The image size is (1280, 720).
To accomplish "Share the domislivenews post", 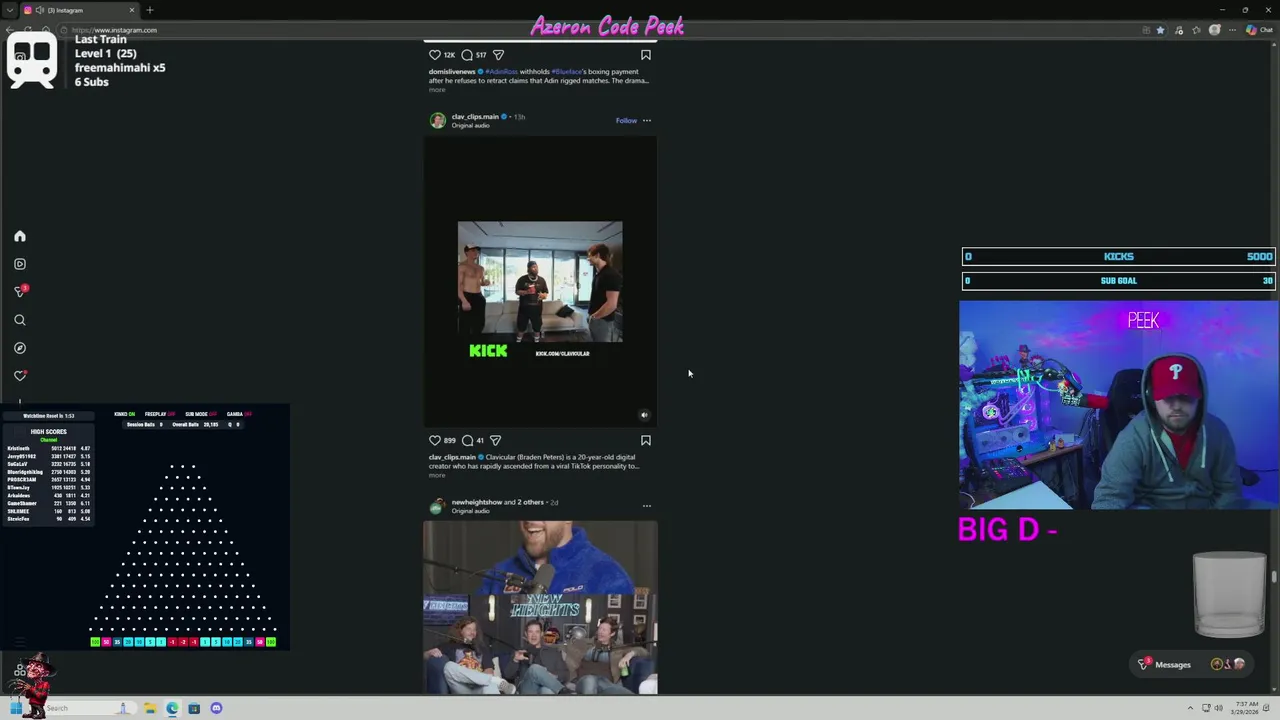I will [498, 55].
